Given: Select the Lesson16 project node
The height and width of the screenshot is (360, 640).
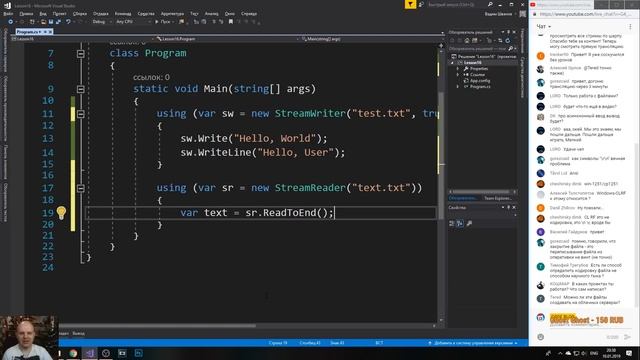Looking at the screenshot, I should pos(473,62).
